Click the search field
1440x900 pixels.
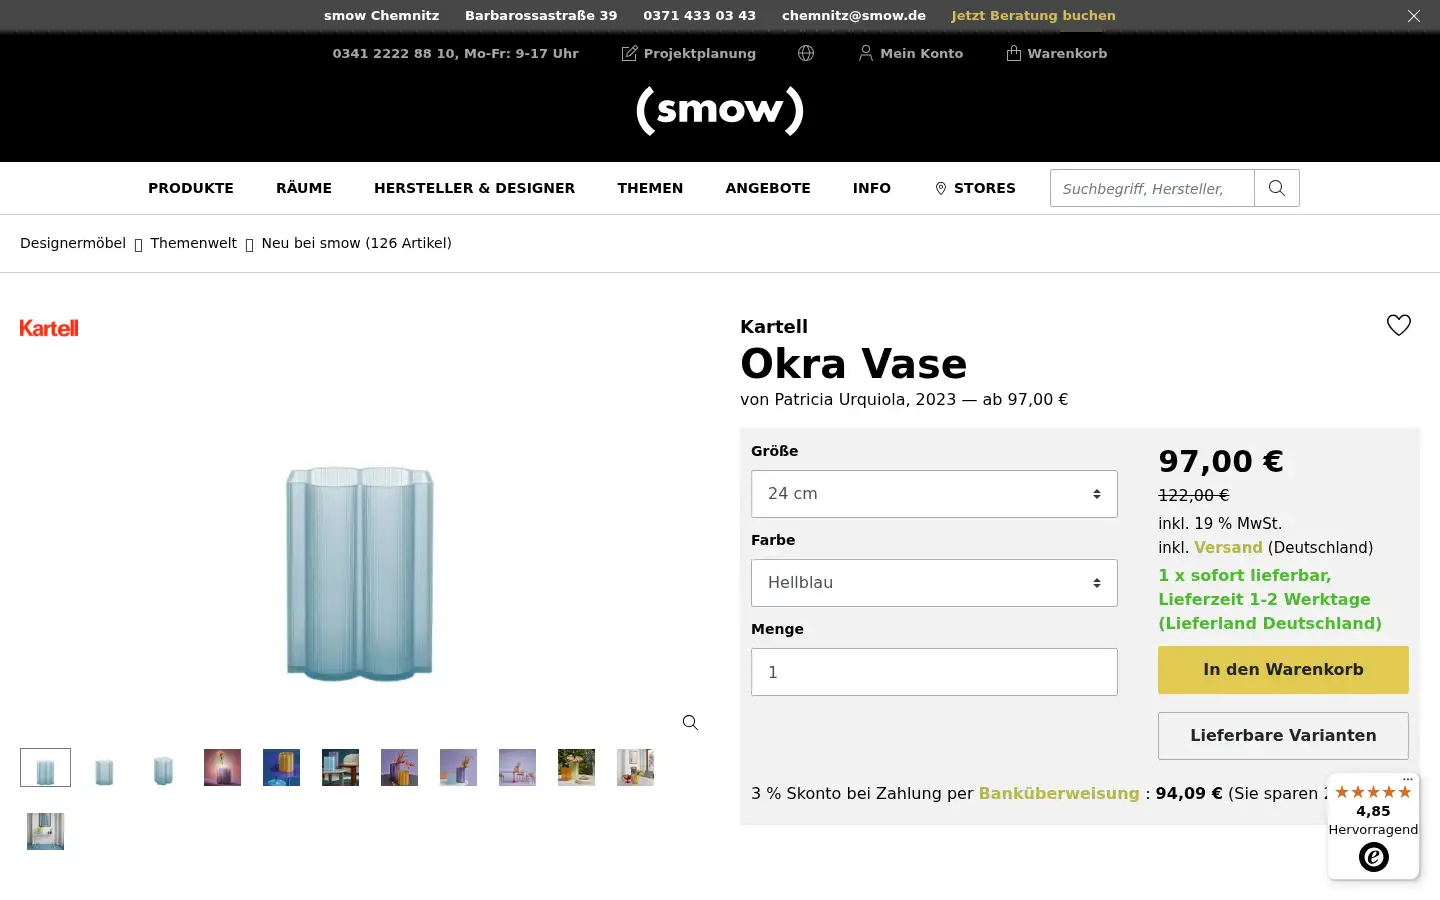pyautogui.click(x=1152, y=188)
